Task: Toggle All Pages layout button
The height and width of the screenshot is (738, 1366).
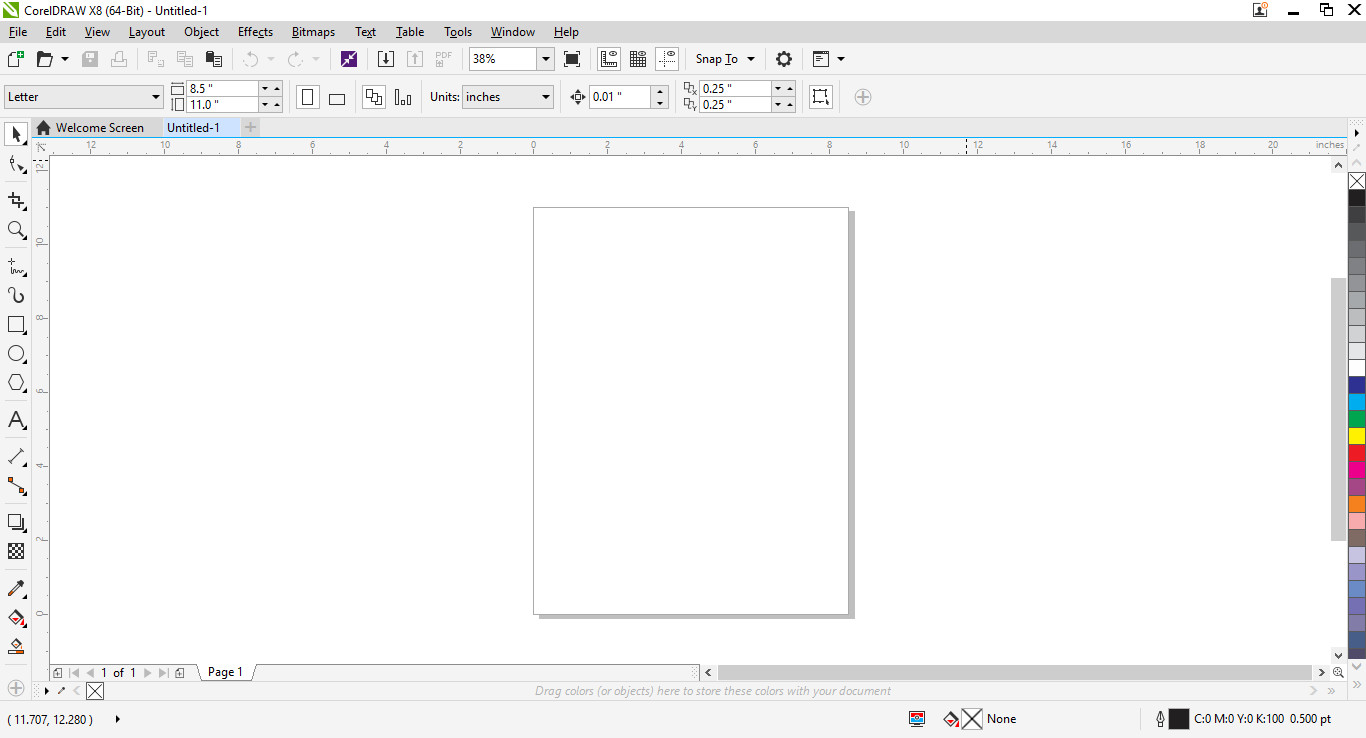Action: point(374,97)
